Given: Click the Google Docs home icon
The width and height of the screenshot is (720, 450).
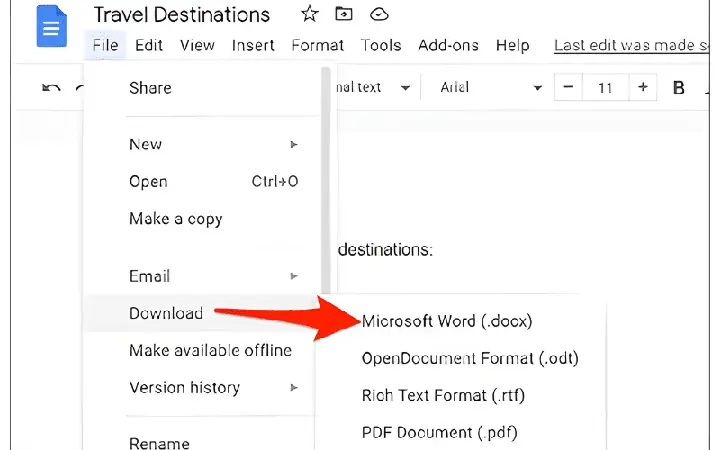Looking at the screenshot, I should 51,26.
